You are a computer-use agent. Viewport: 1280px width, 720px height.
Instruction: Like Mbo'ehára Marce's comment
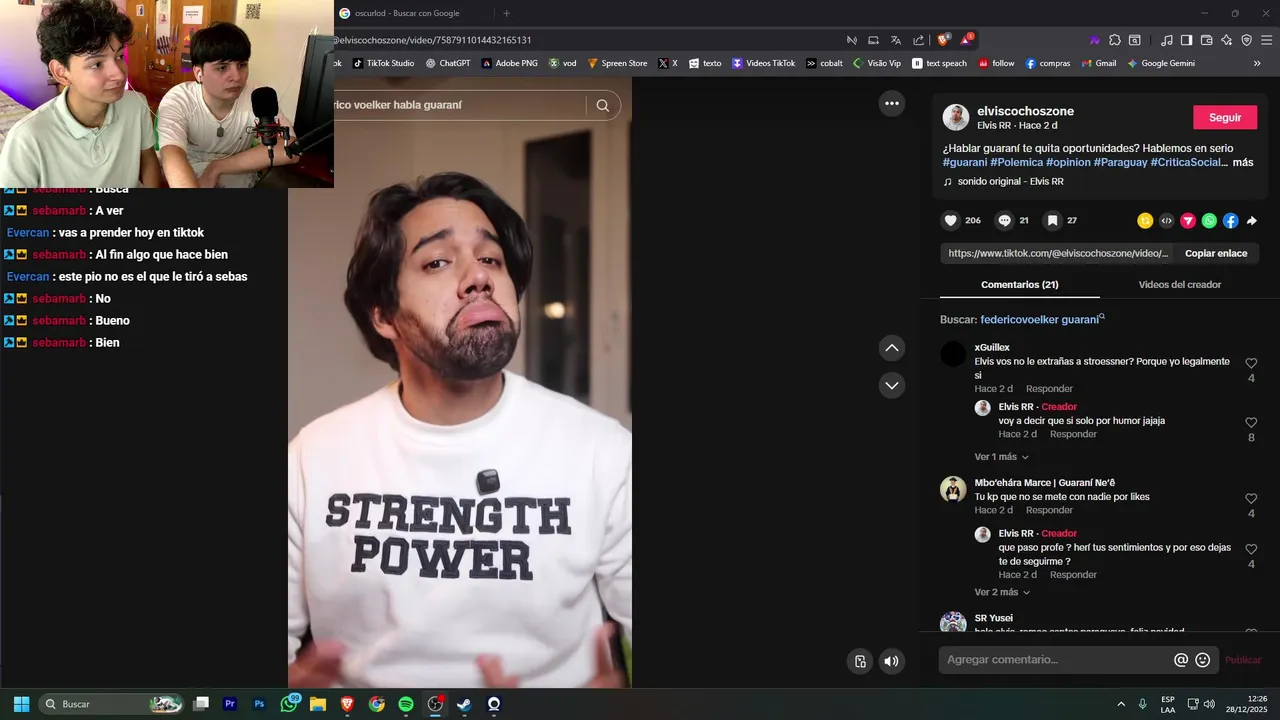pos(1251,499)
